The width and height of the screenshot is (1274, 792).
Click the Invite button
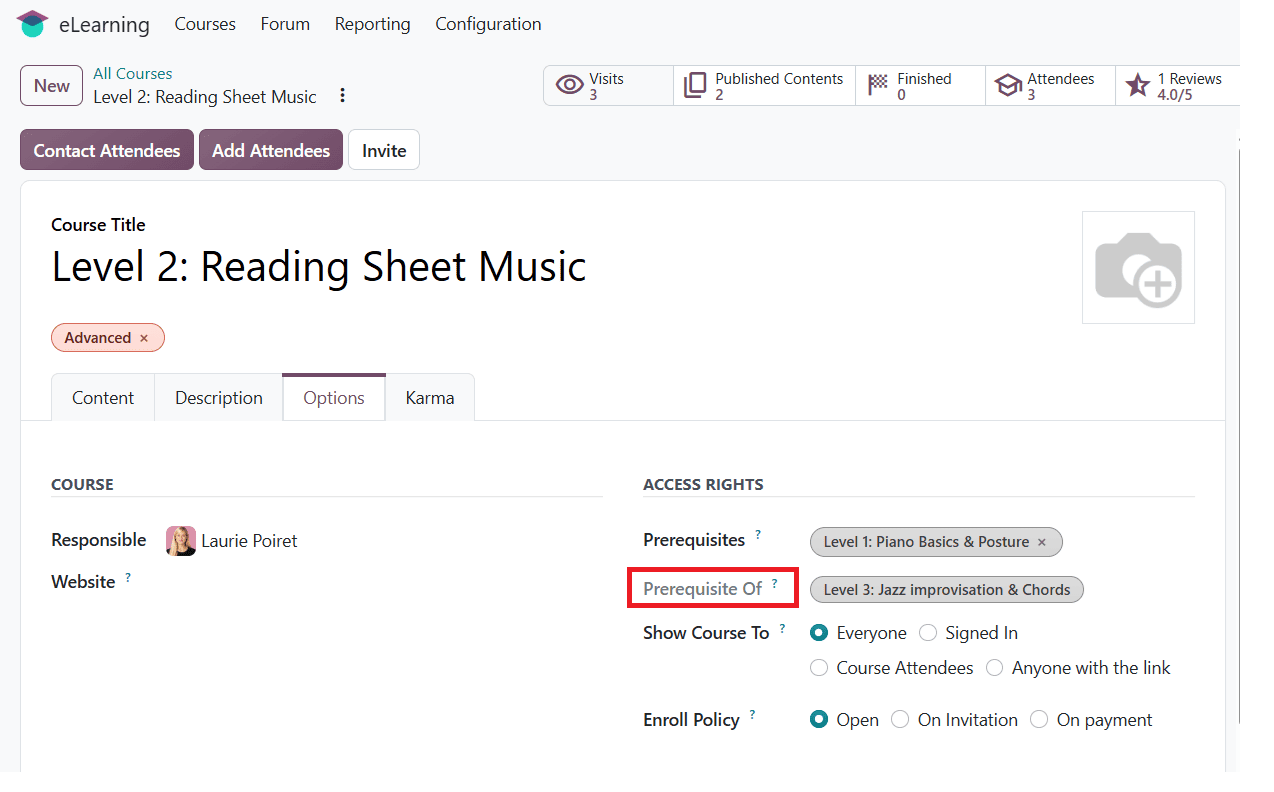[x=384, y=150]
